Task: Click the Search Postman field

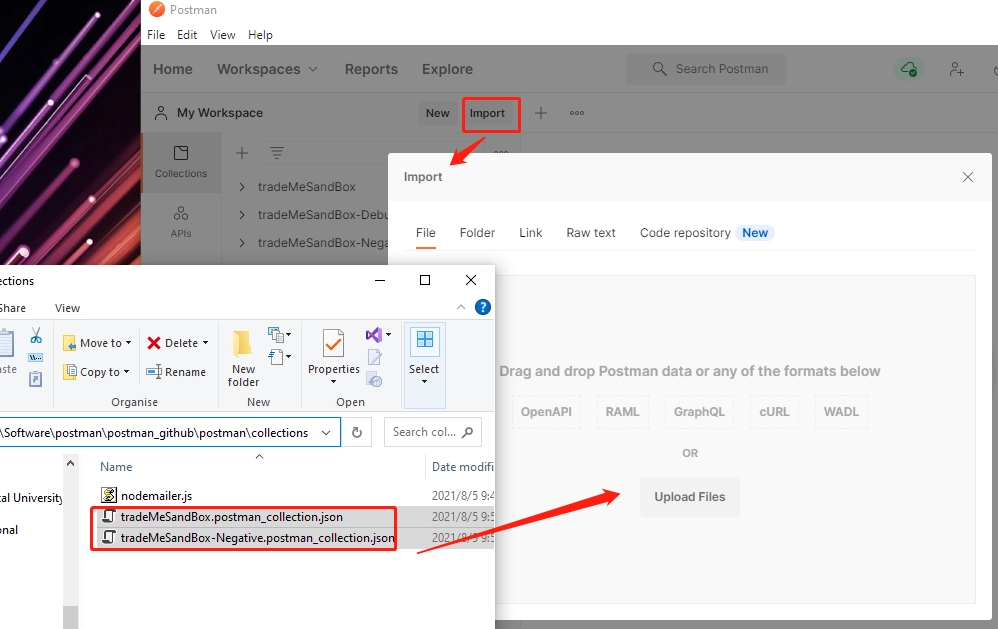Action: tap(706, 69)
